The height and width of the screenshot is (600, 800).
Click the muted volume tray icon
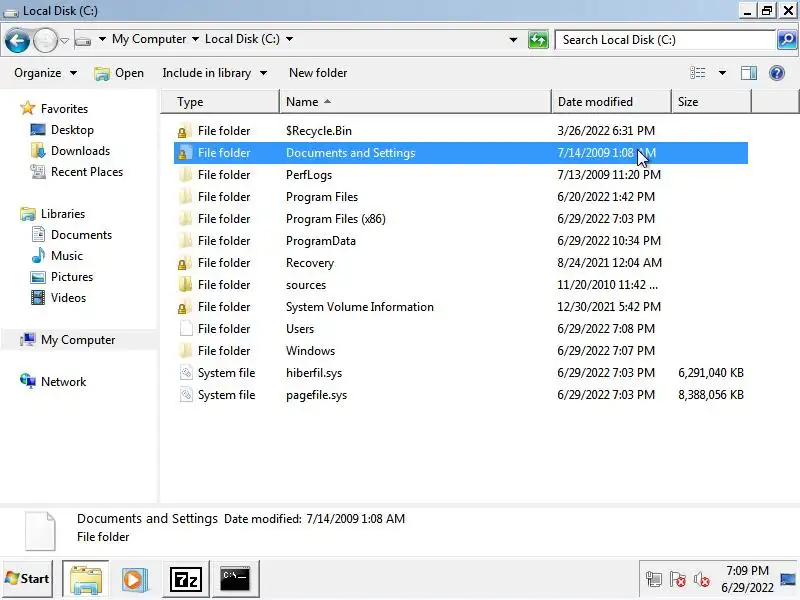point(702,579)
